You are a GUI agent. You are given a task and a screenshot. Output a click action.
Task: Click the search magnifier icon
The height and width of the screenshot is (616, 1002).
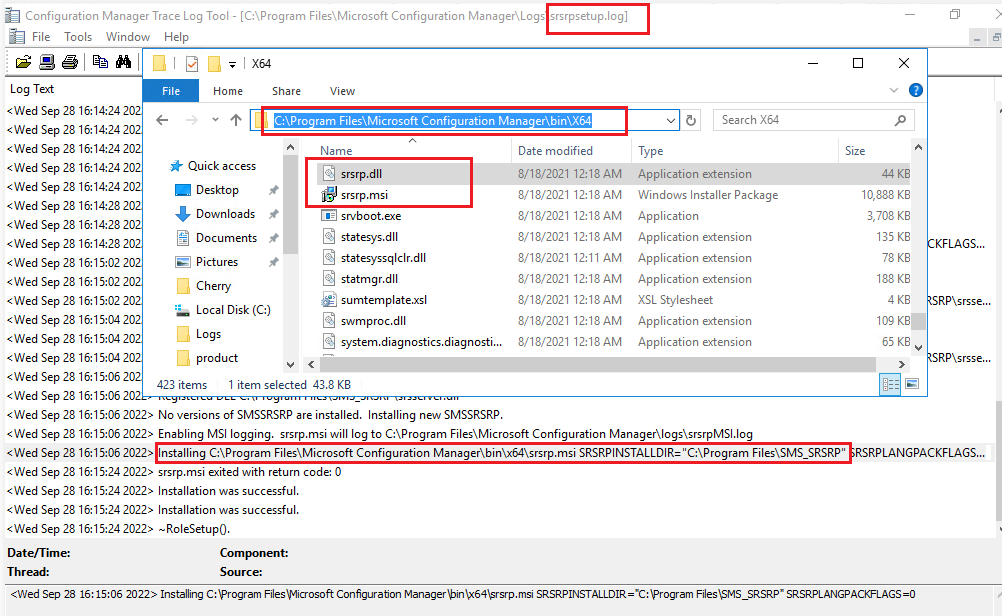900,120
